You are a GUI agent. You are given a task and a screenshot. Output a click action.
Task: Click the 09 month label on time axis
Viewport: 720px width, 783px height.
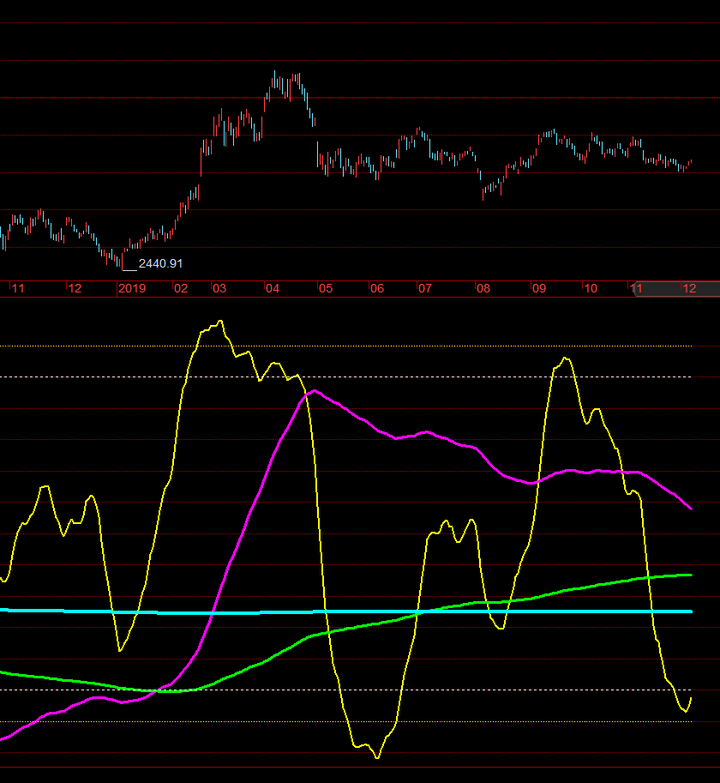coord(539,289)
